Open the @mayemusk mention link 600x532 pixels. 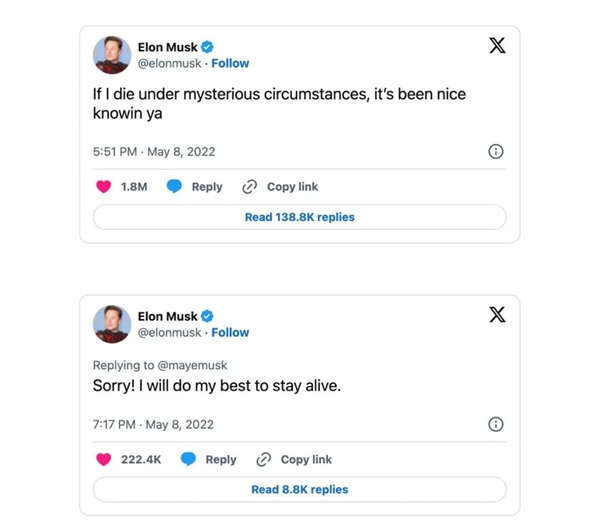tap(194, 366)
